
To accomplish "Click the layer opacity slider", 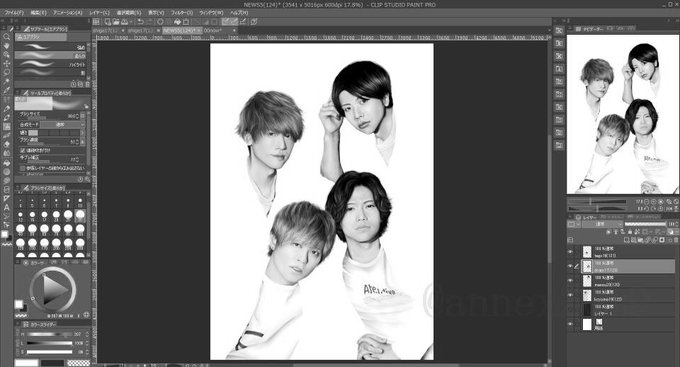I will [645, 224].
